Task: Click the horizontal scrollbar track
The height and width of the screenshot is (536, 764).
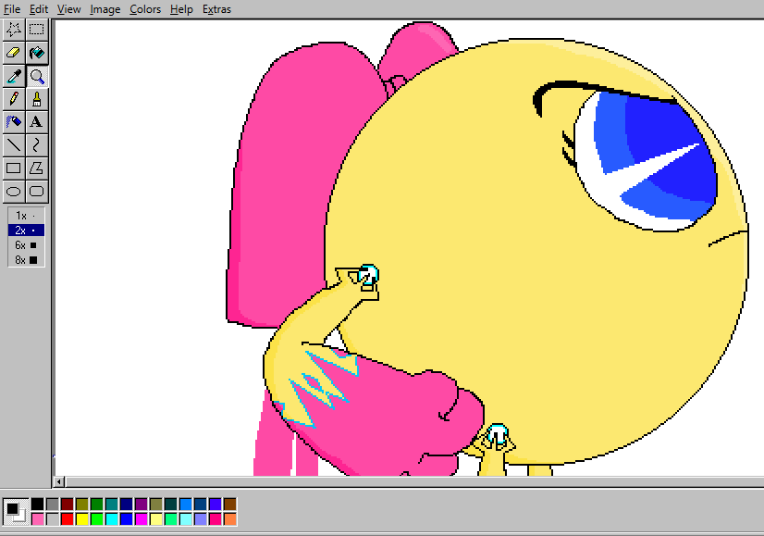Action: pyautogui.click(x=414, y=482)
